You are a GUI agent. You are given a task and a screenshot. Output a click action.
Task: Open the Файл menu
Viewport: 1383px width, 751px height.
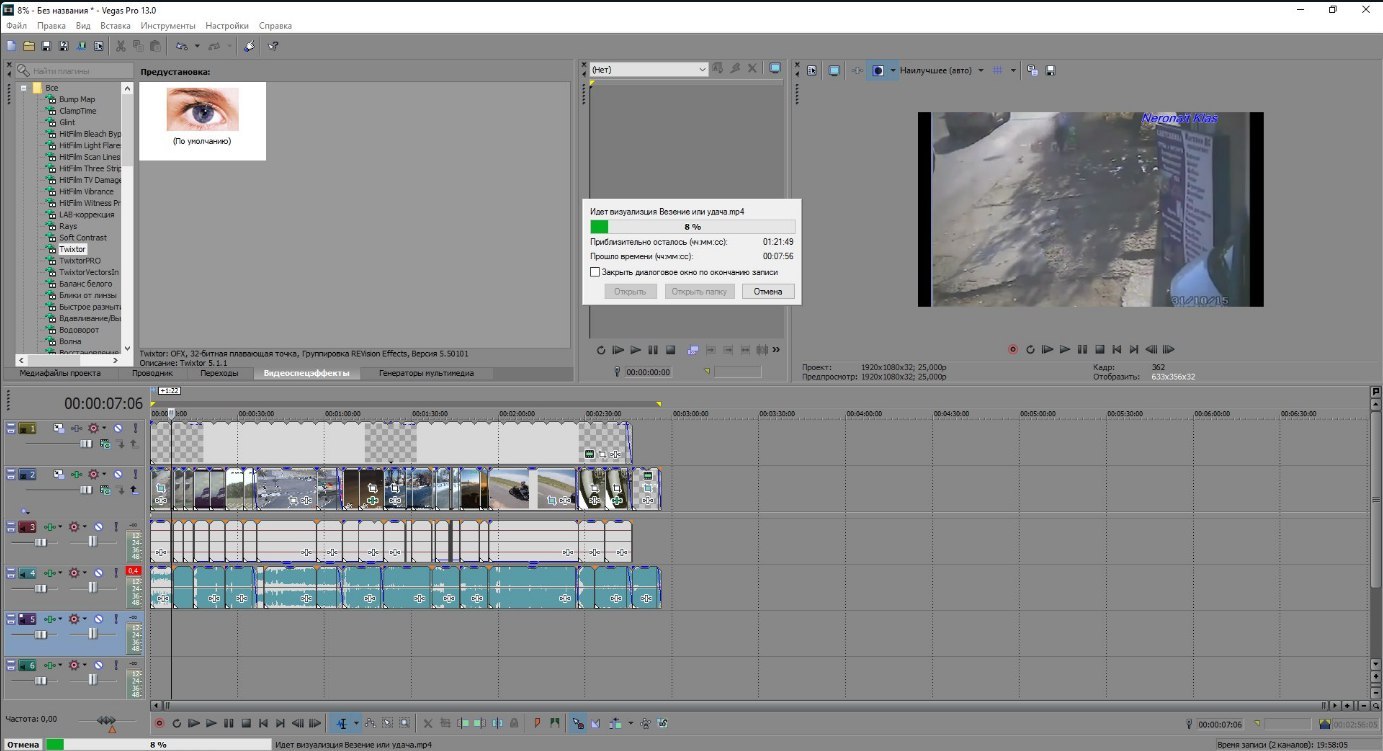(16, 25)
